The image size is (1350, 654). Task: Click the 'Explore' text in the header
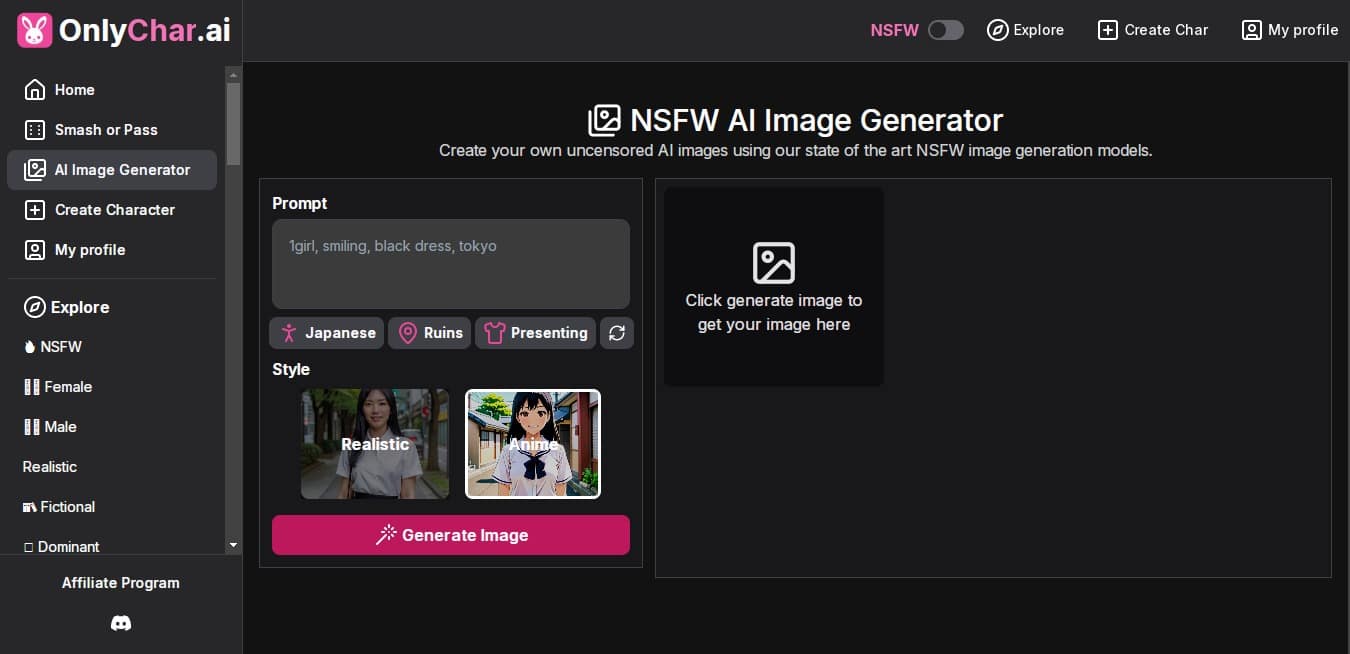coord(1039,30)
